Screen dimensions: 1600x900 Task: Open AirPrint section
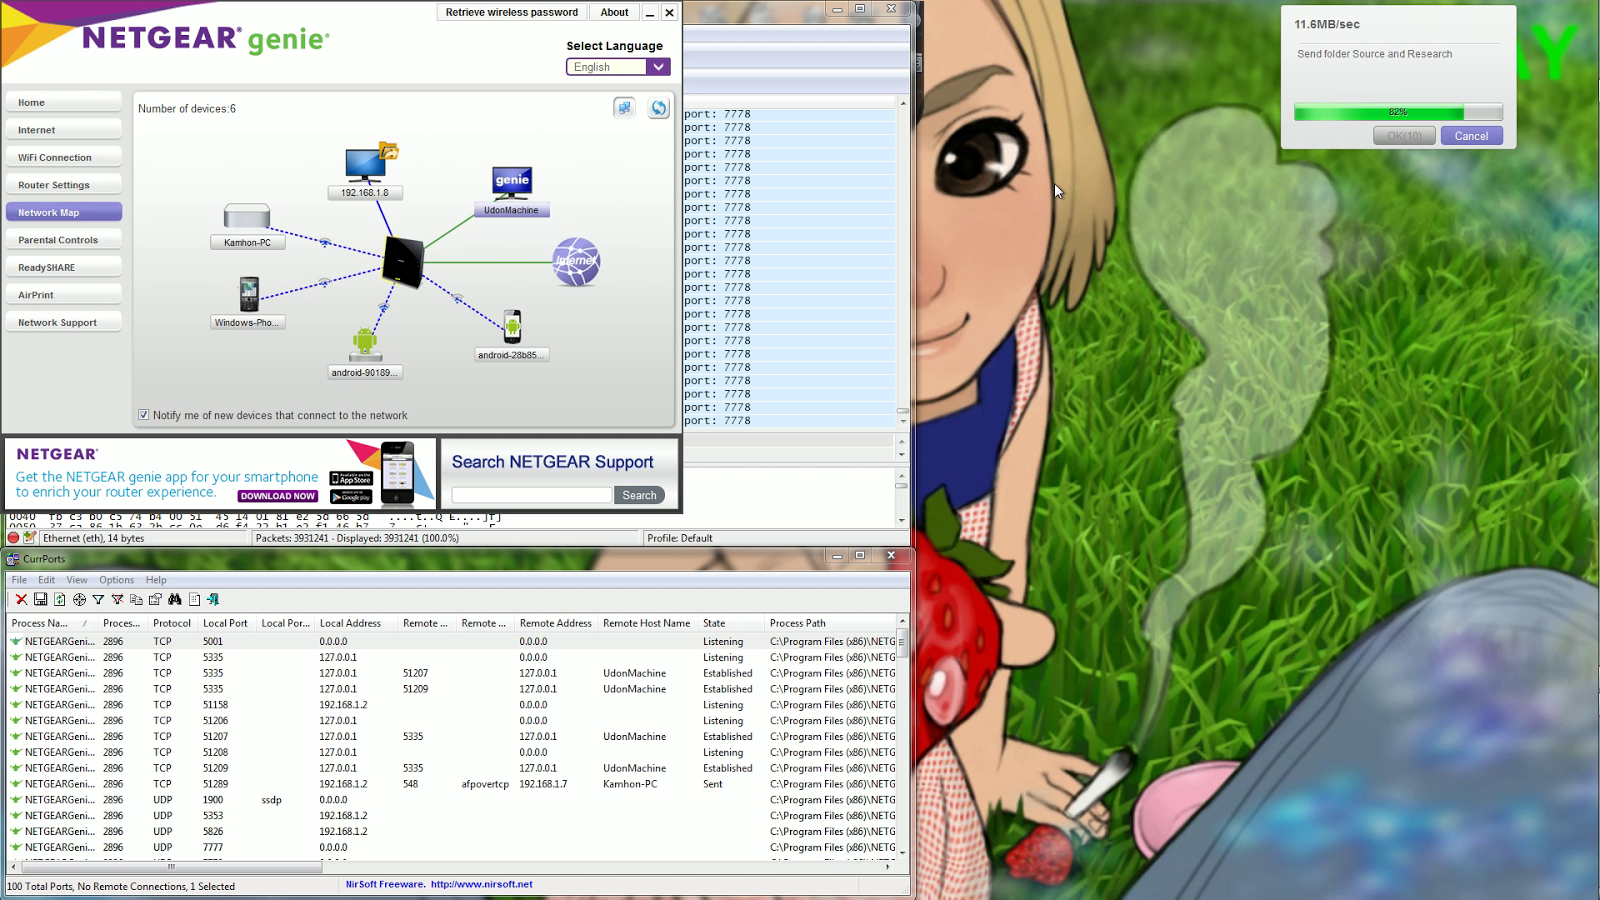pyautogui.click(x=64, y=295)
